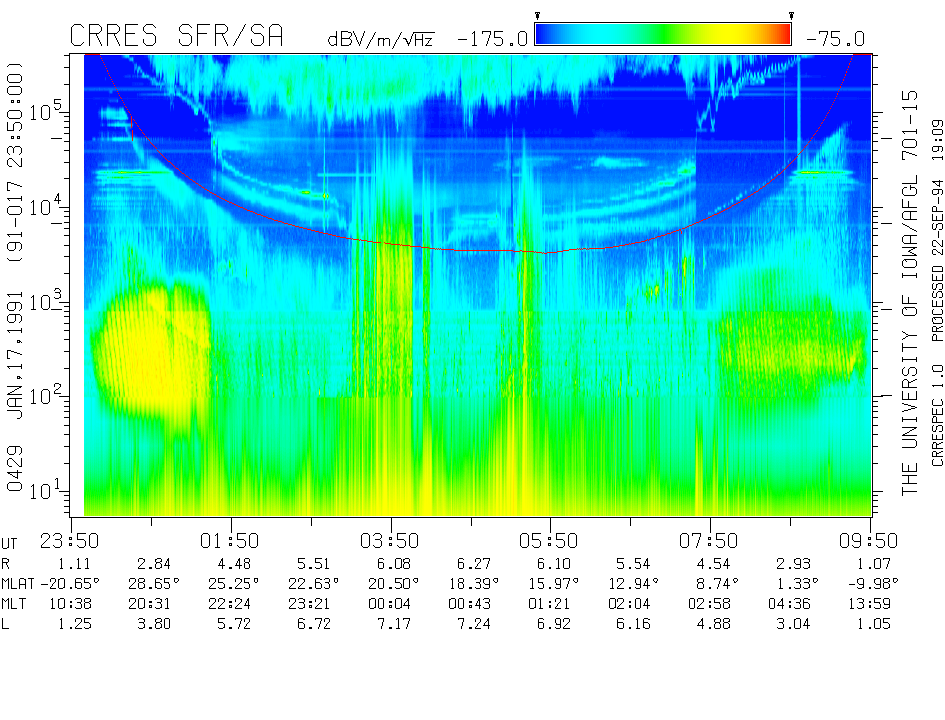Click the L value 4.88

pos(714,624)
